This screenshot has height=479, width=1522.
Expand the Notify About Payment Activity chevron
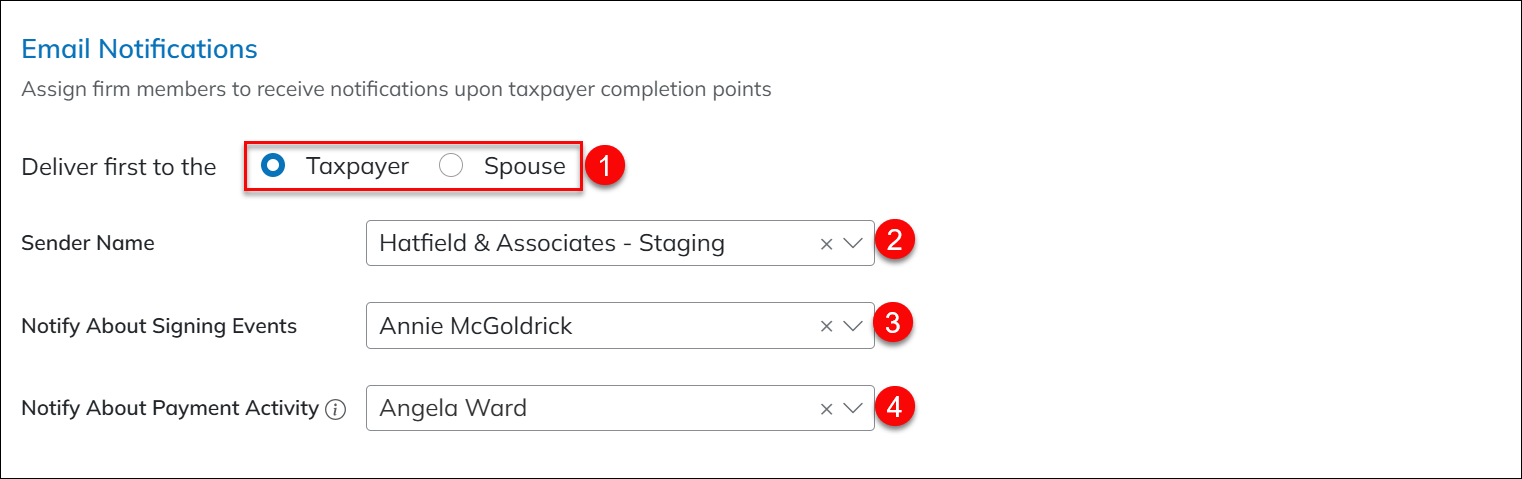coord(853,408)
